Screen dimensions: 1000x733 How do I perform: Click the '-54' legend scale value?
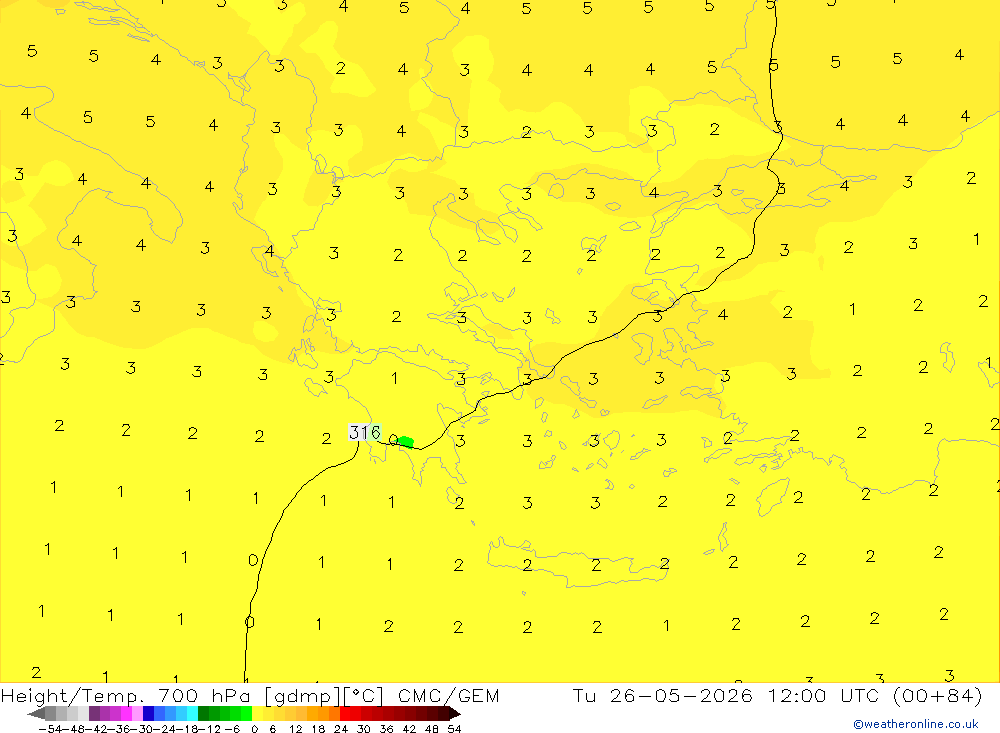pos(50,729)
